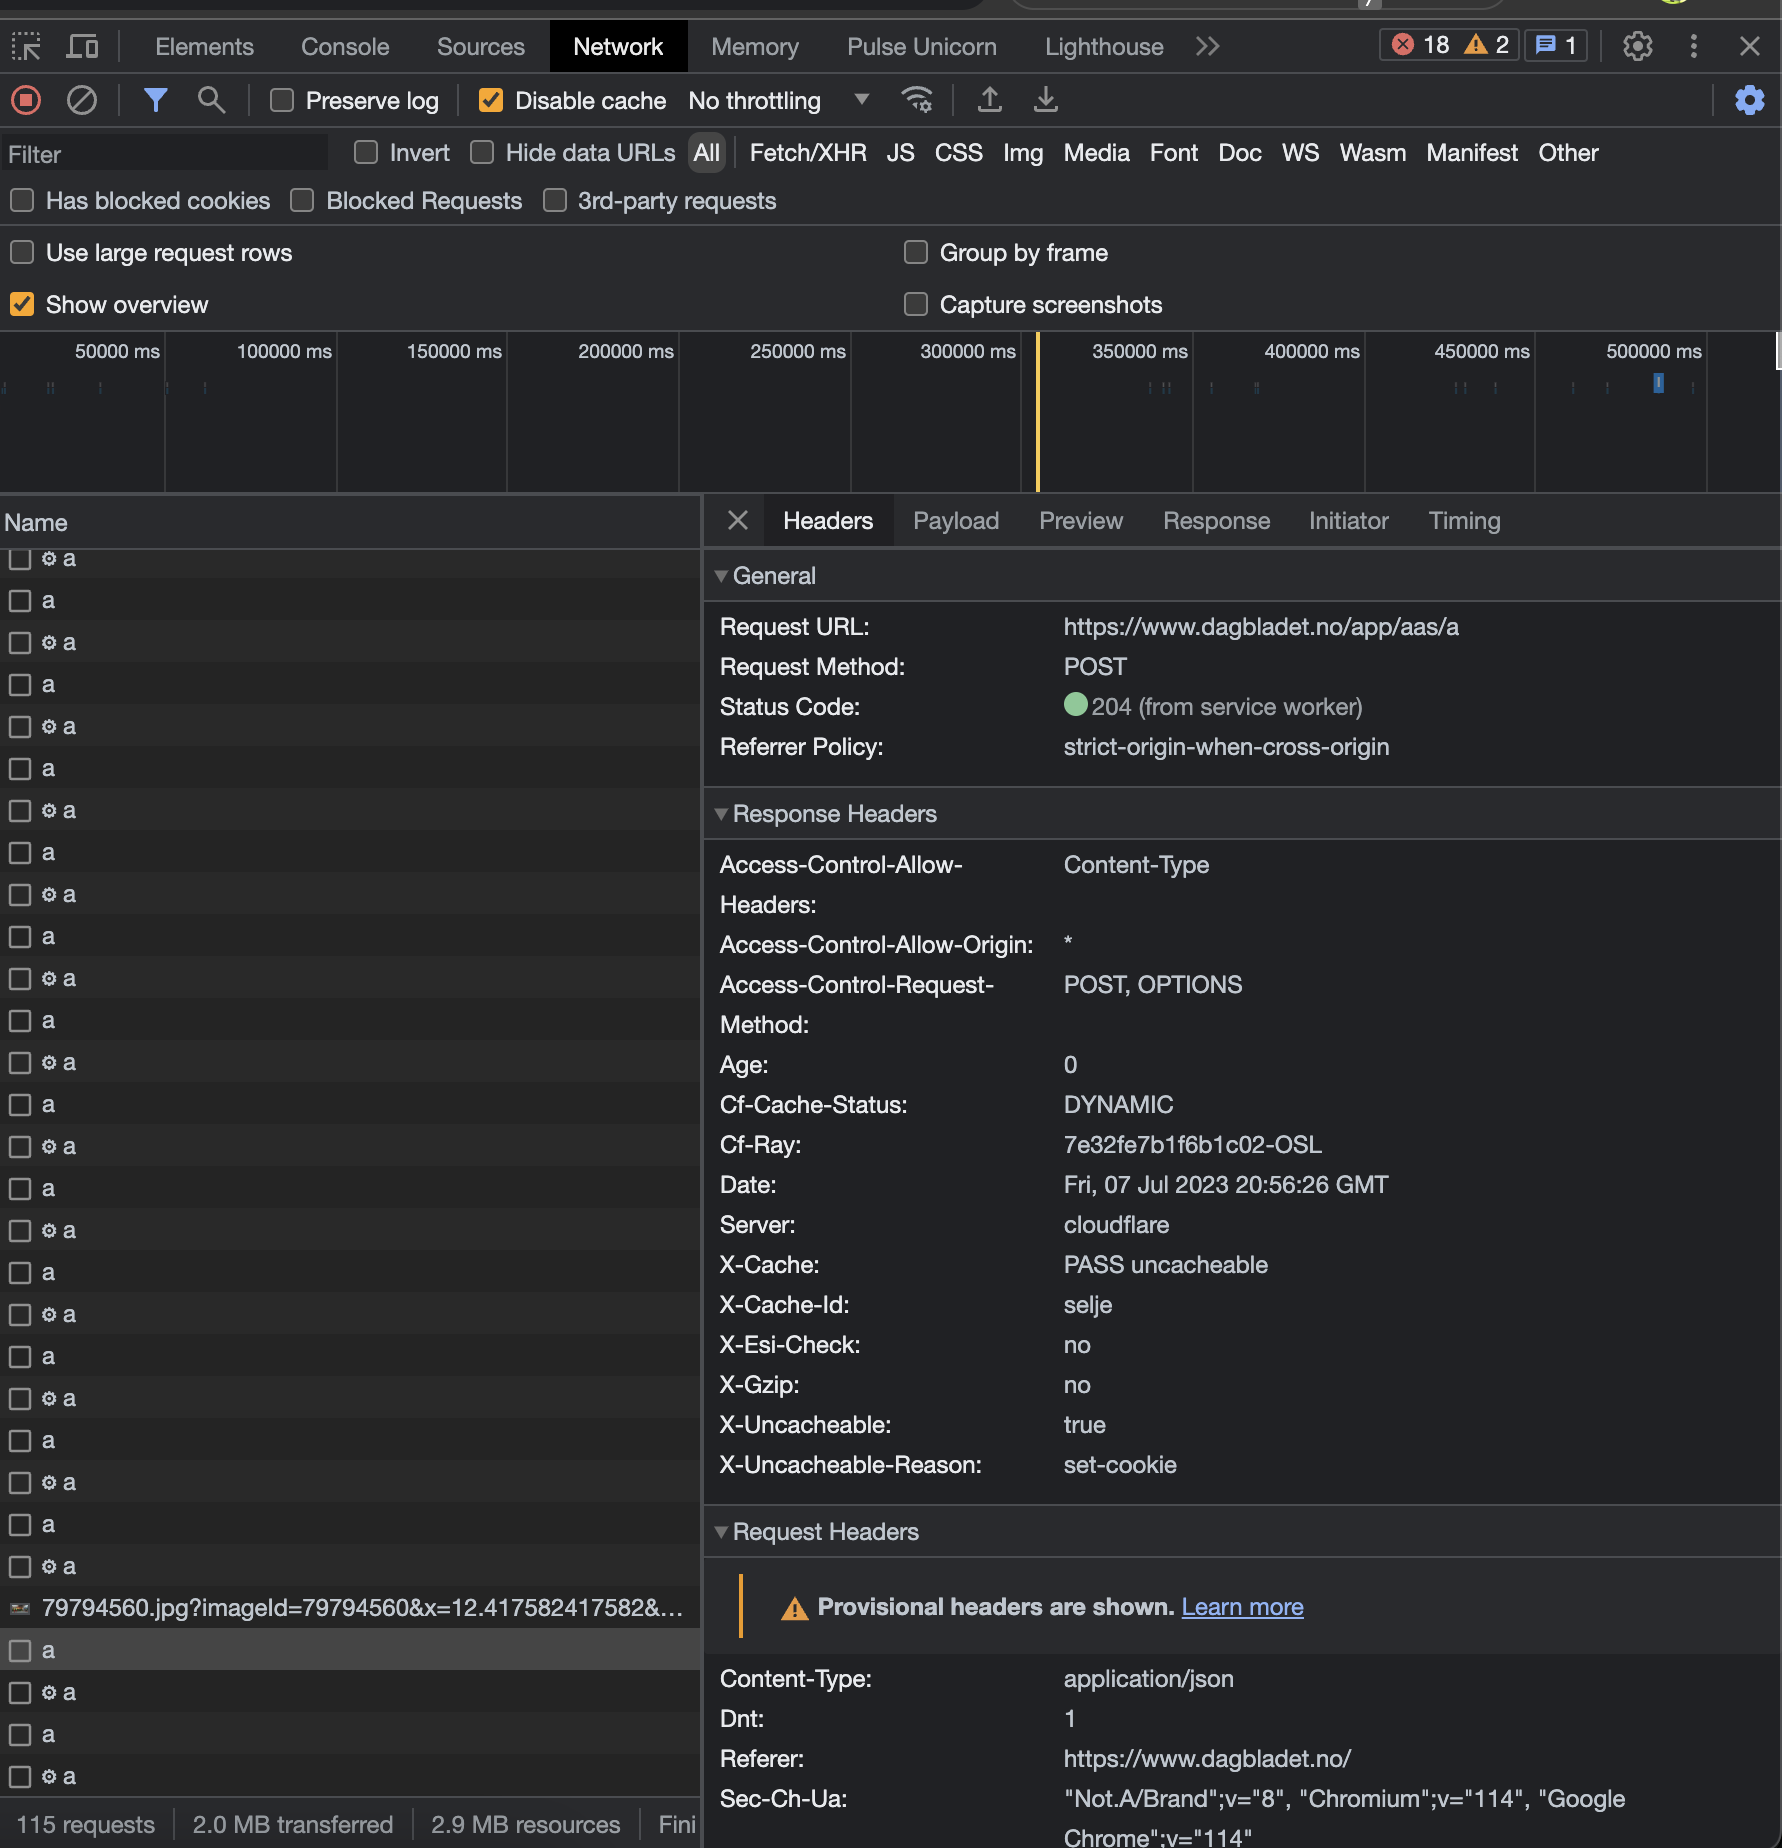
Task: Toggle the device toolbar
Action: click(x=82, y=46)
